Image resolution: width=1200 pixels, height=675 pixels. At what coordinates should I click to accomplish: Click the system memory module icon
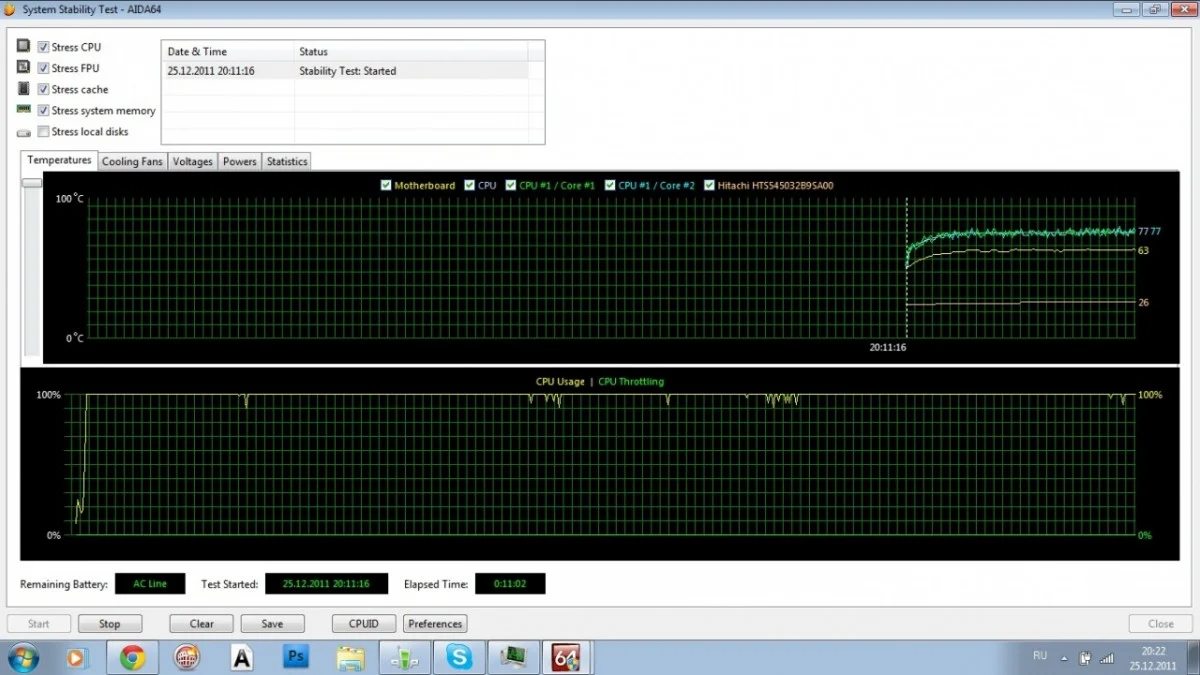[x=24, y=110]
